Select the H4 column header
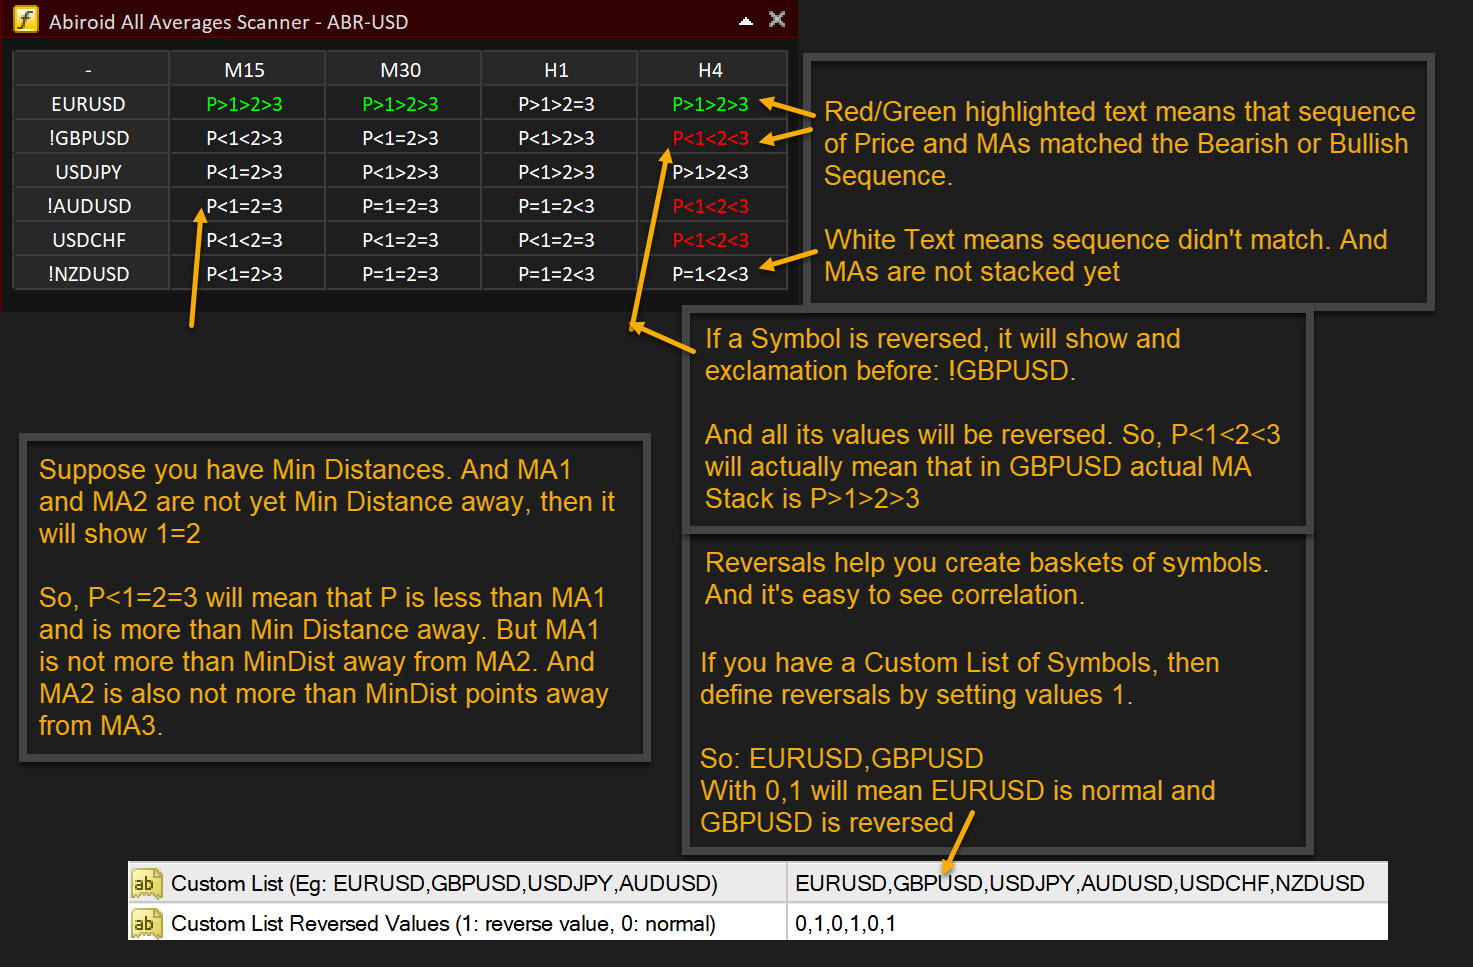The height and width of the screenshot is (967, 1473). click(x=711, y=70)
